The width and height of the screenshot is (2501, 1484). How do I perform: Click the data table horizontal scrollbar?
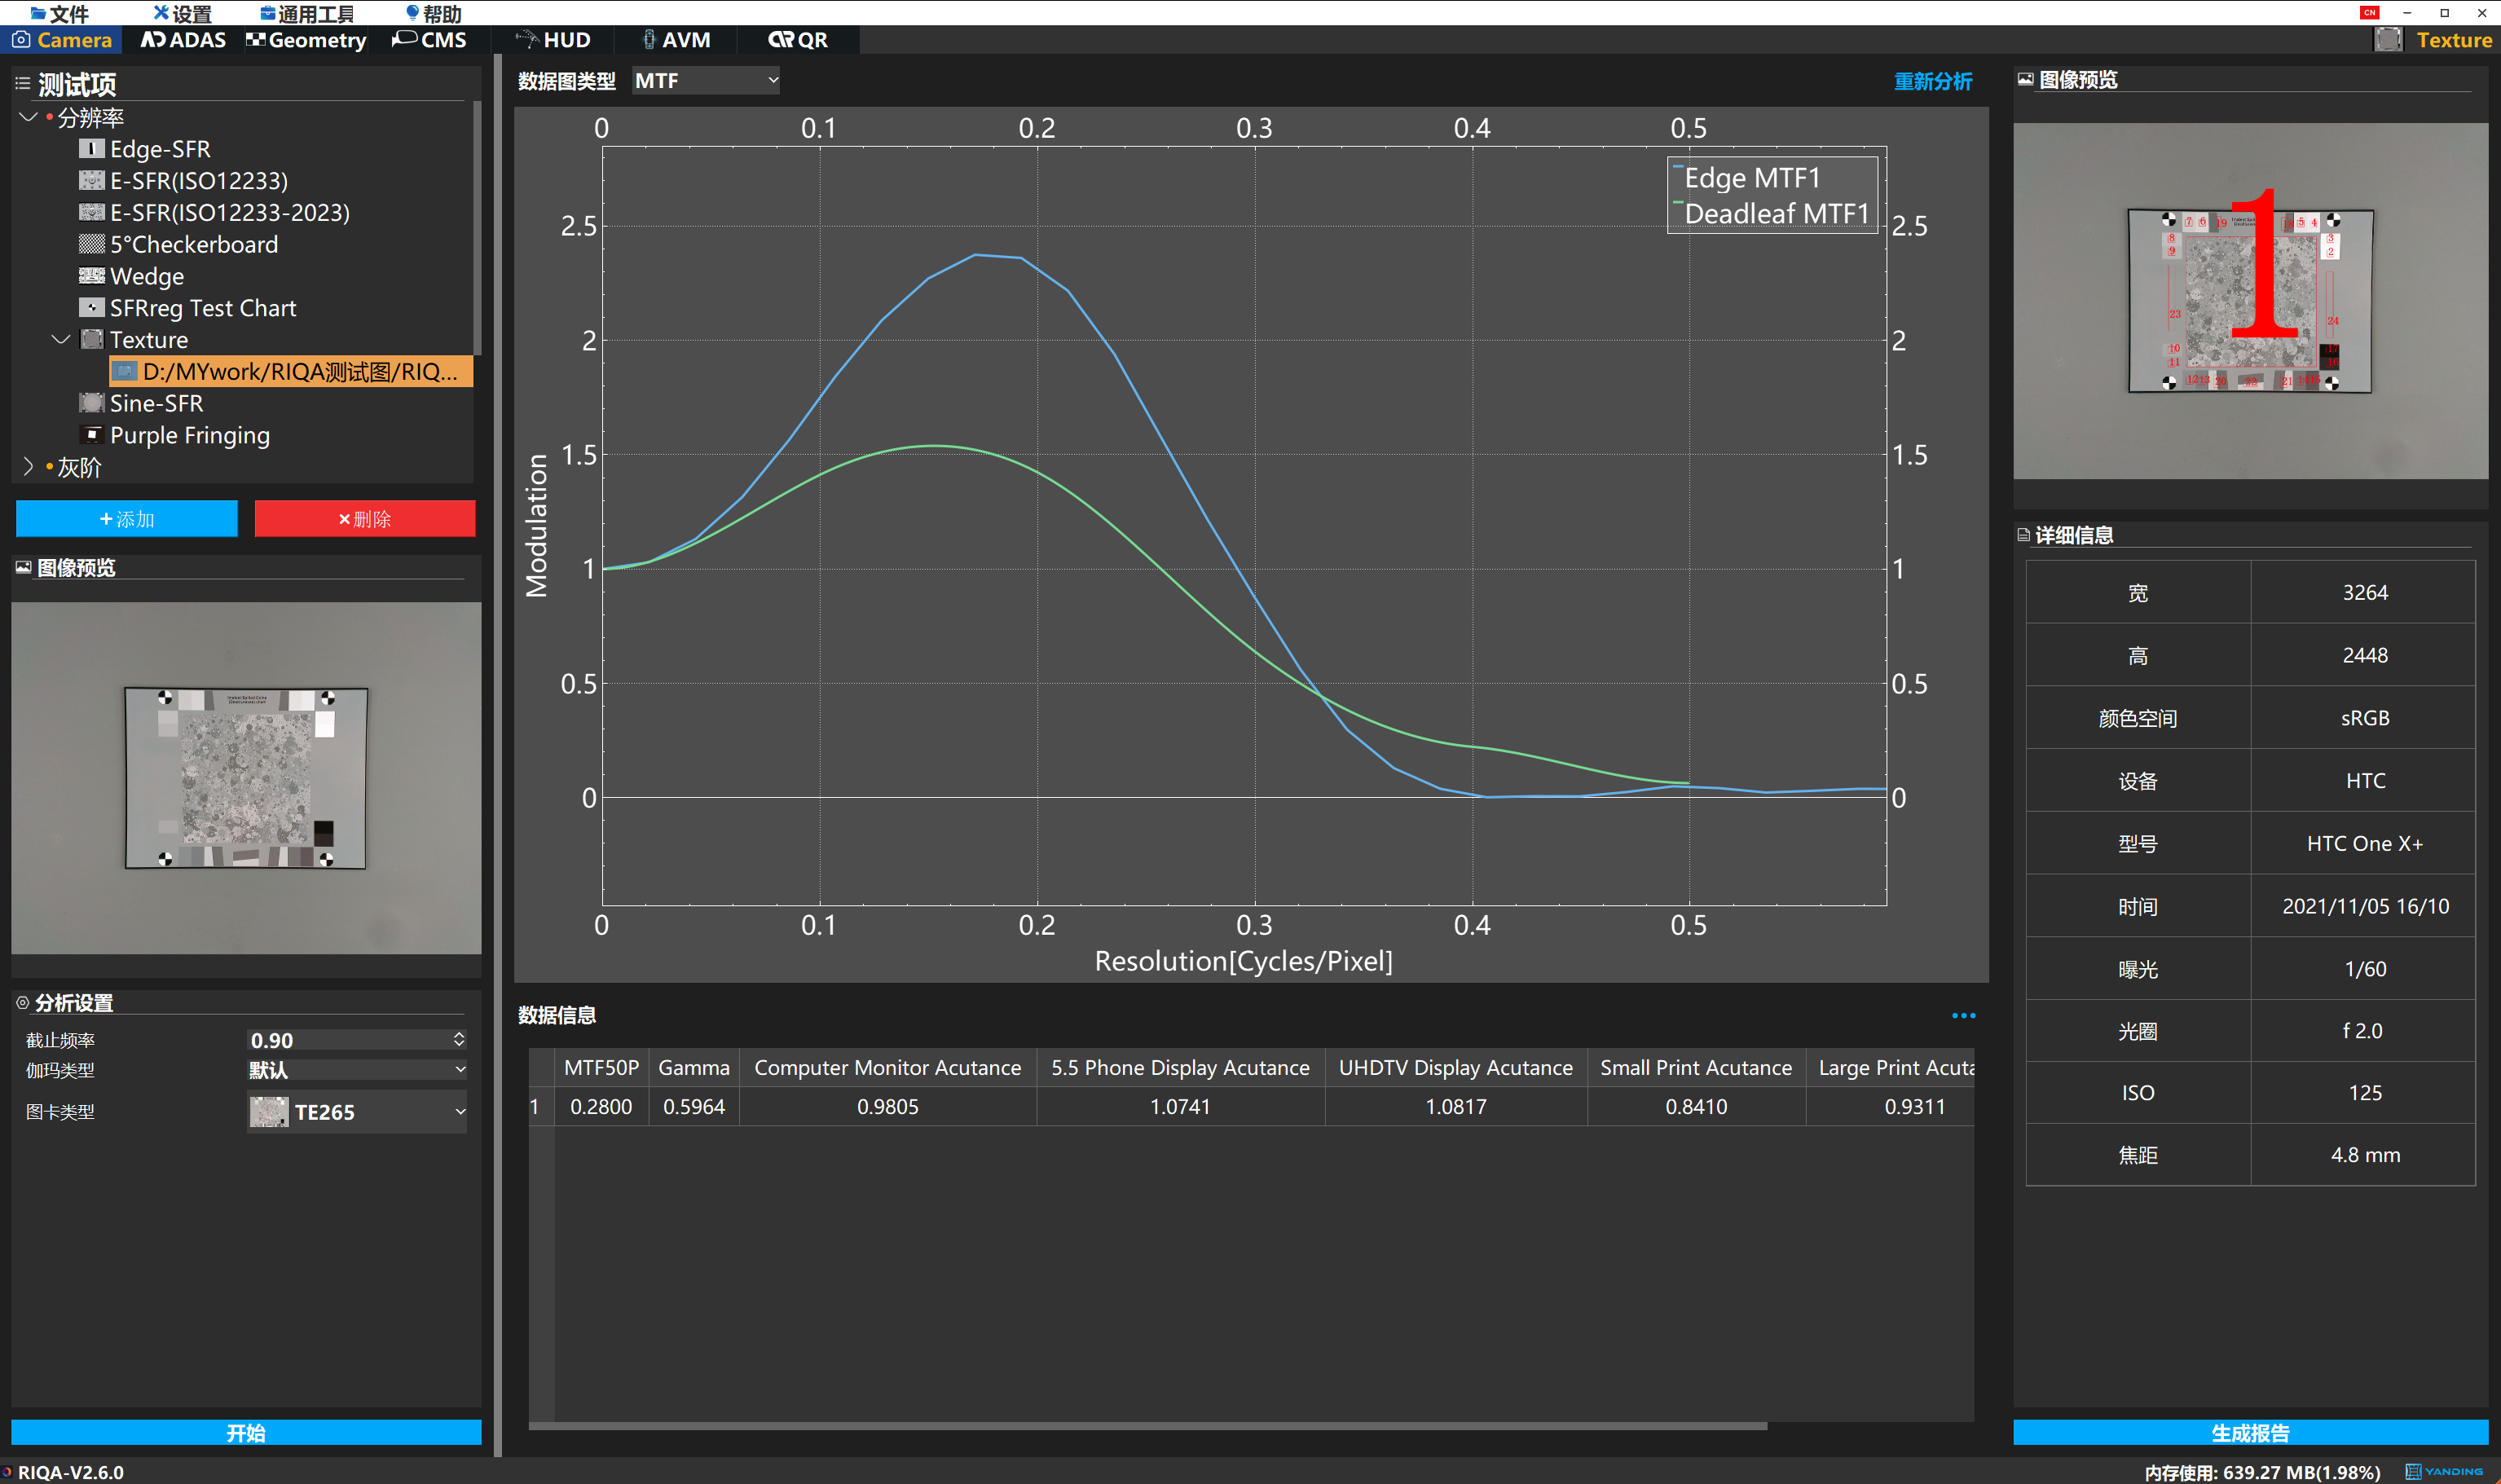coord(1147,1427)
